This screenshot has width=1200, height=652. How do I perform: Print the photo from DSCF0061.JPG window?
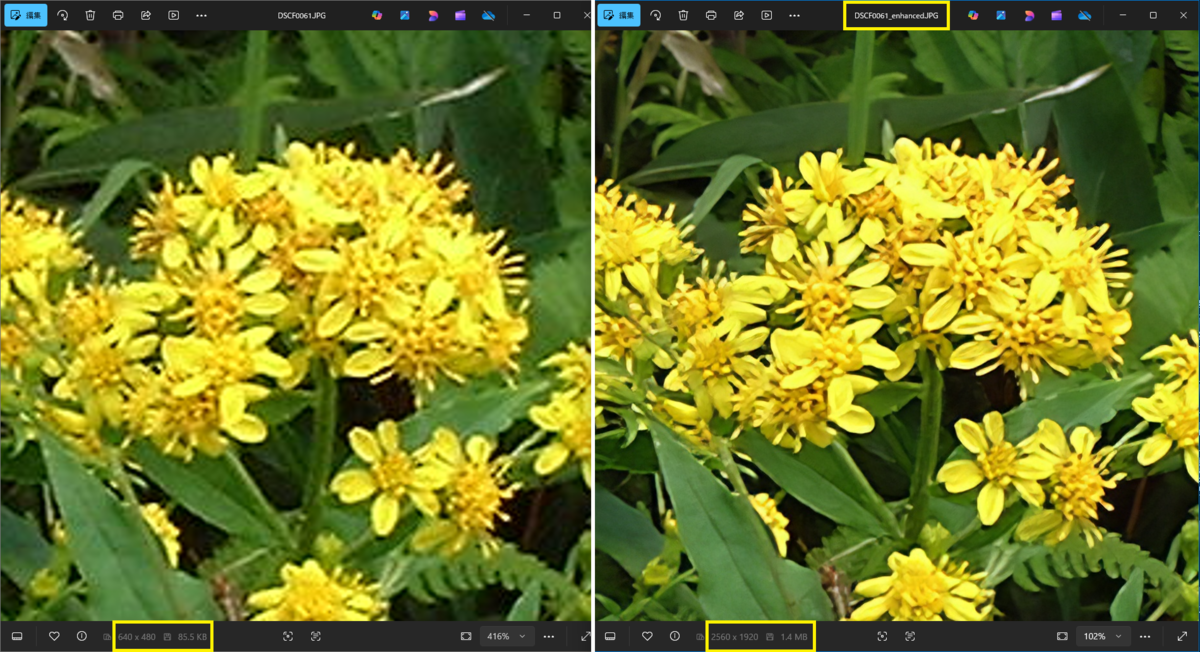(118, 15)
